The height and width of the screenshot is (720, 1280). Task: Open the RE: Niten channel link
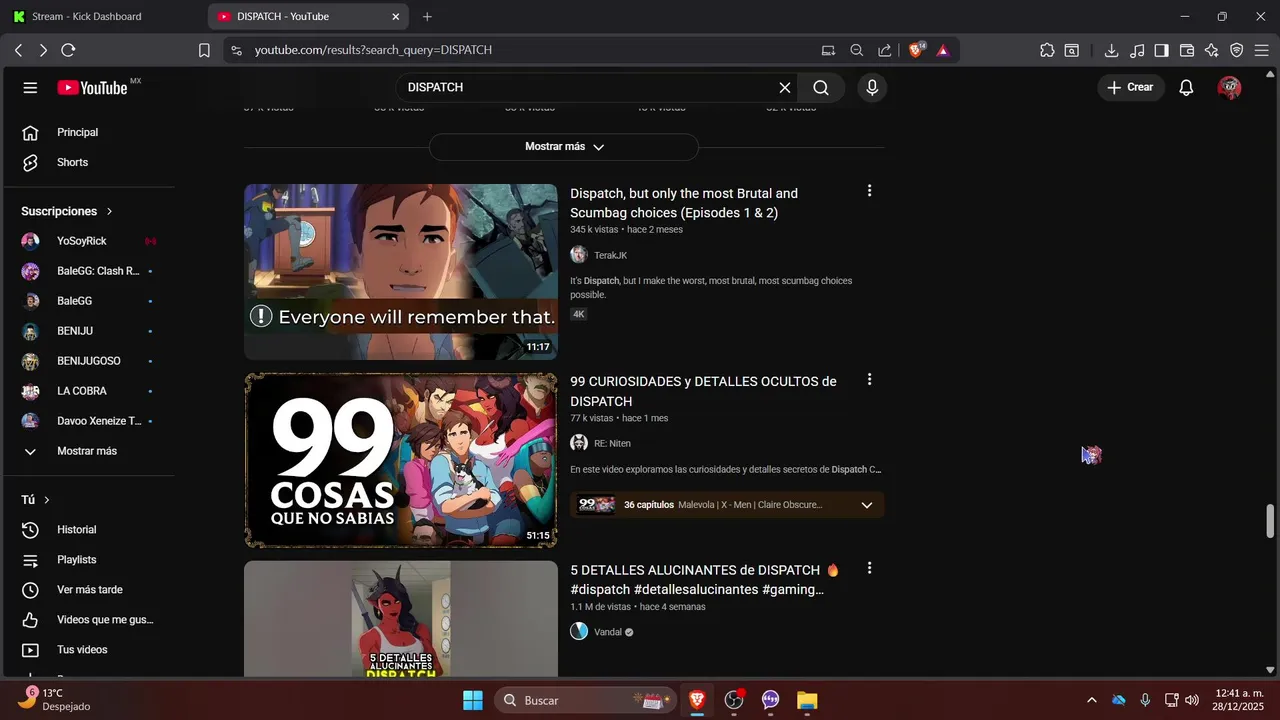(x=612, y=443)
